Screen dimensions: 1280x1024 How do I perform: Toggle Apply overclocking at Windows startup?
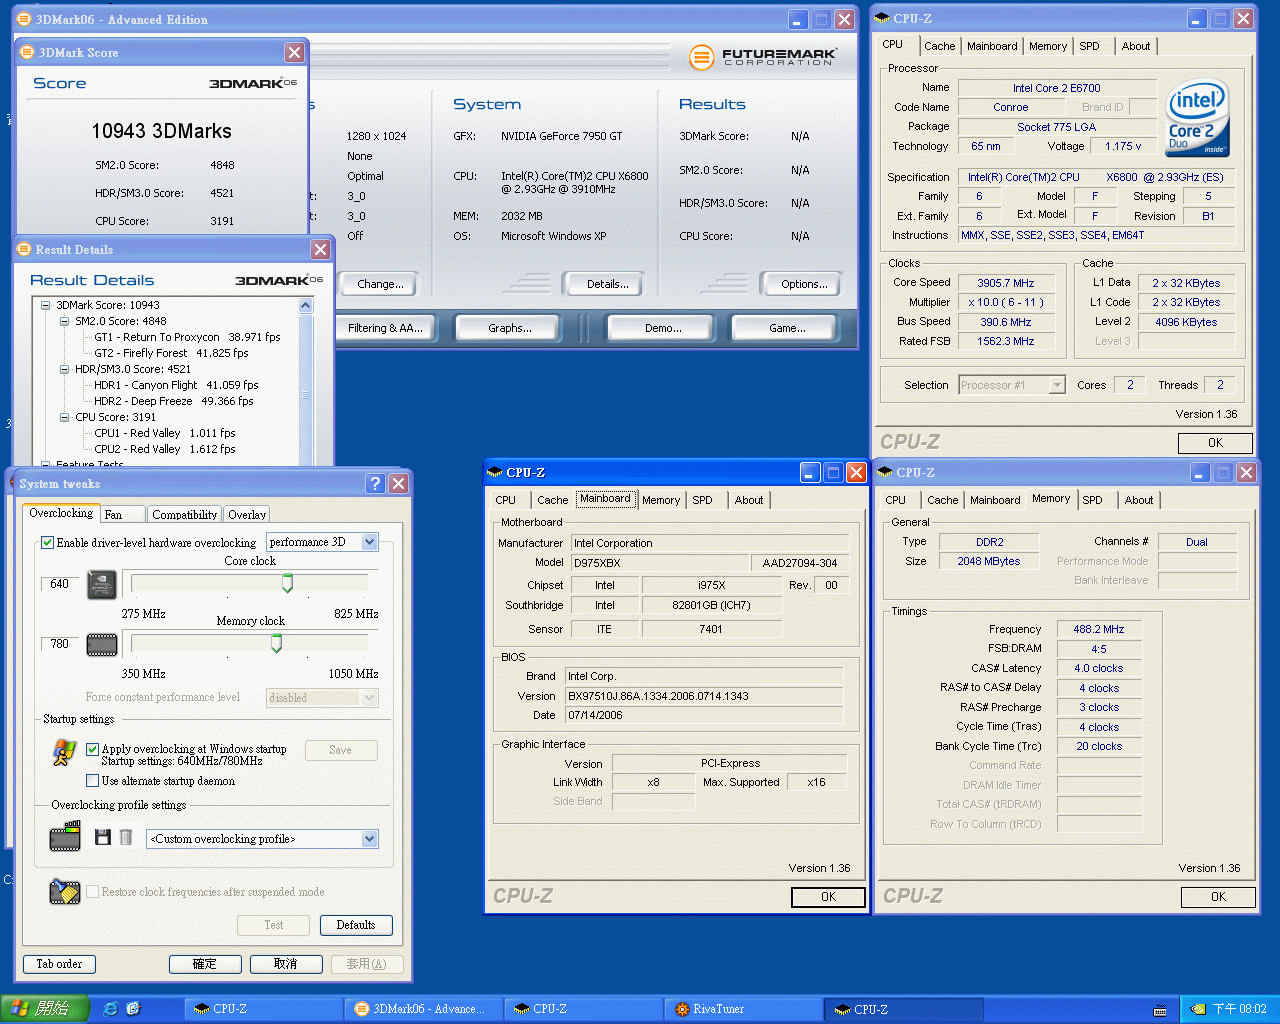pyautogui.click(x=92, y=749)
